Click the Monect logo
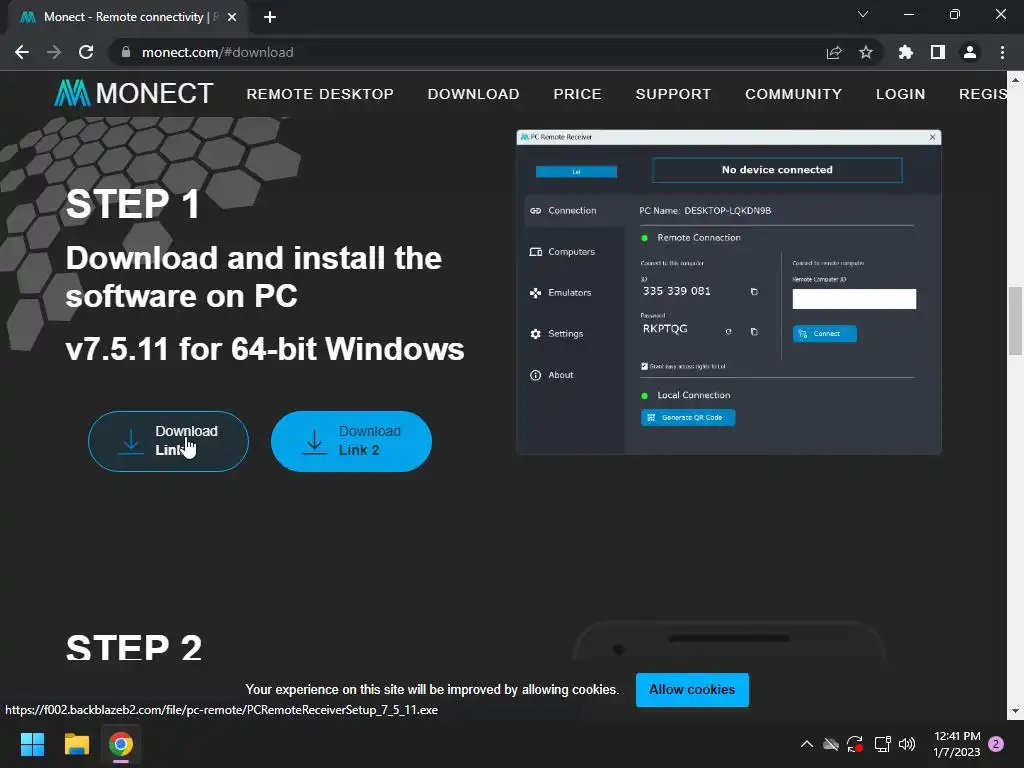 pyautogui.click(x=134, y=93)
